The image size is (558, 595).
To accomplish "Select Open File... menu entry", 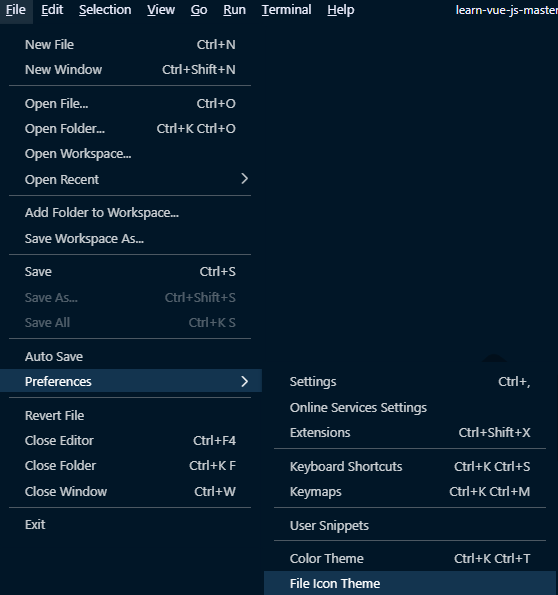I will [x=130, y=104].
